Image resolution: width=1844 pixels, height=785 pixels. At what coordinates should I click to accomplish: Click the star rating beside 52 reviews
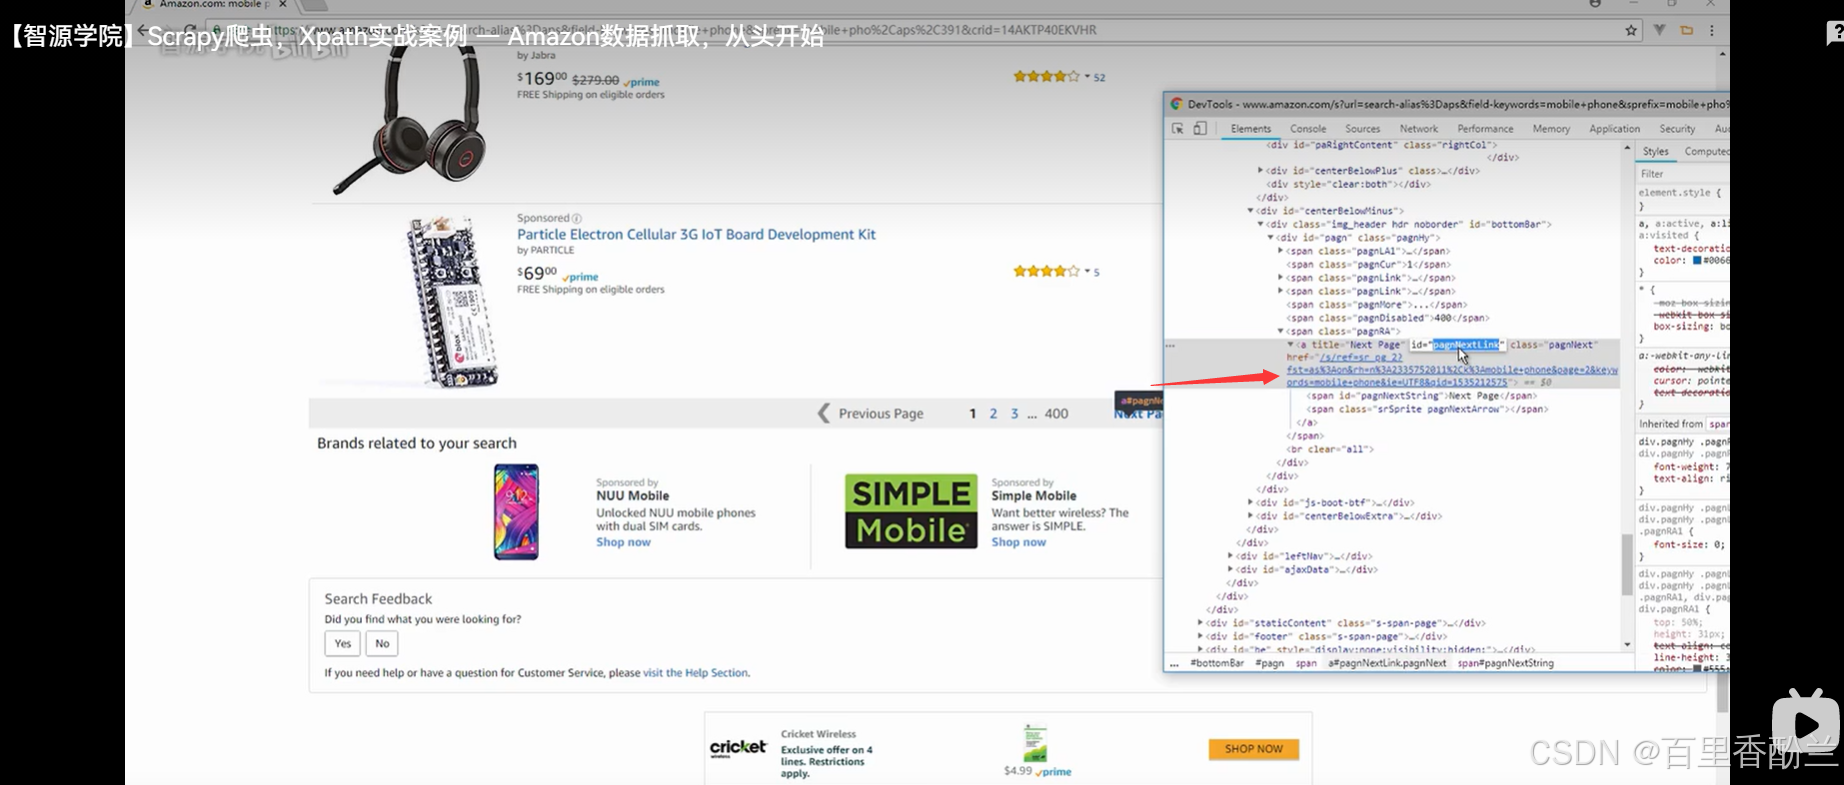click(x=1046, y=76)
